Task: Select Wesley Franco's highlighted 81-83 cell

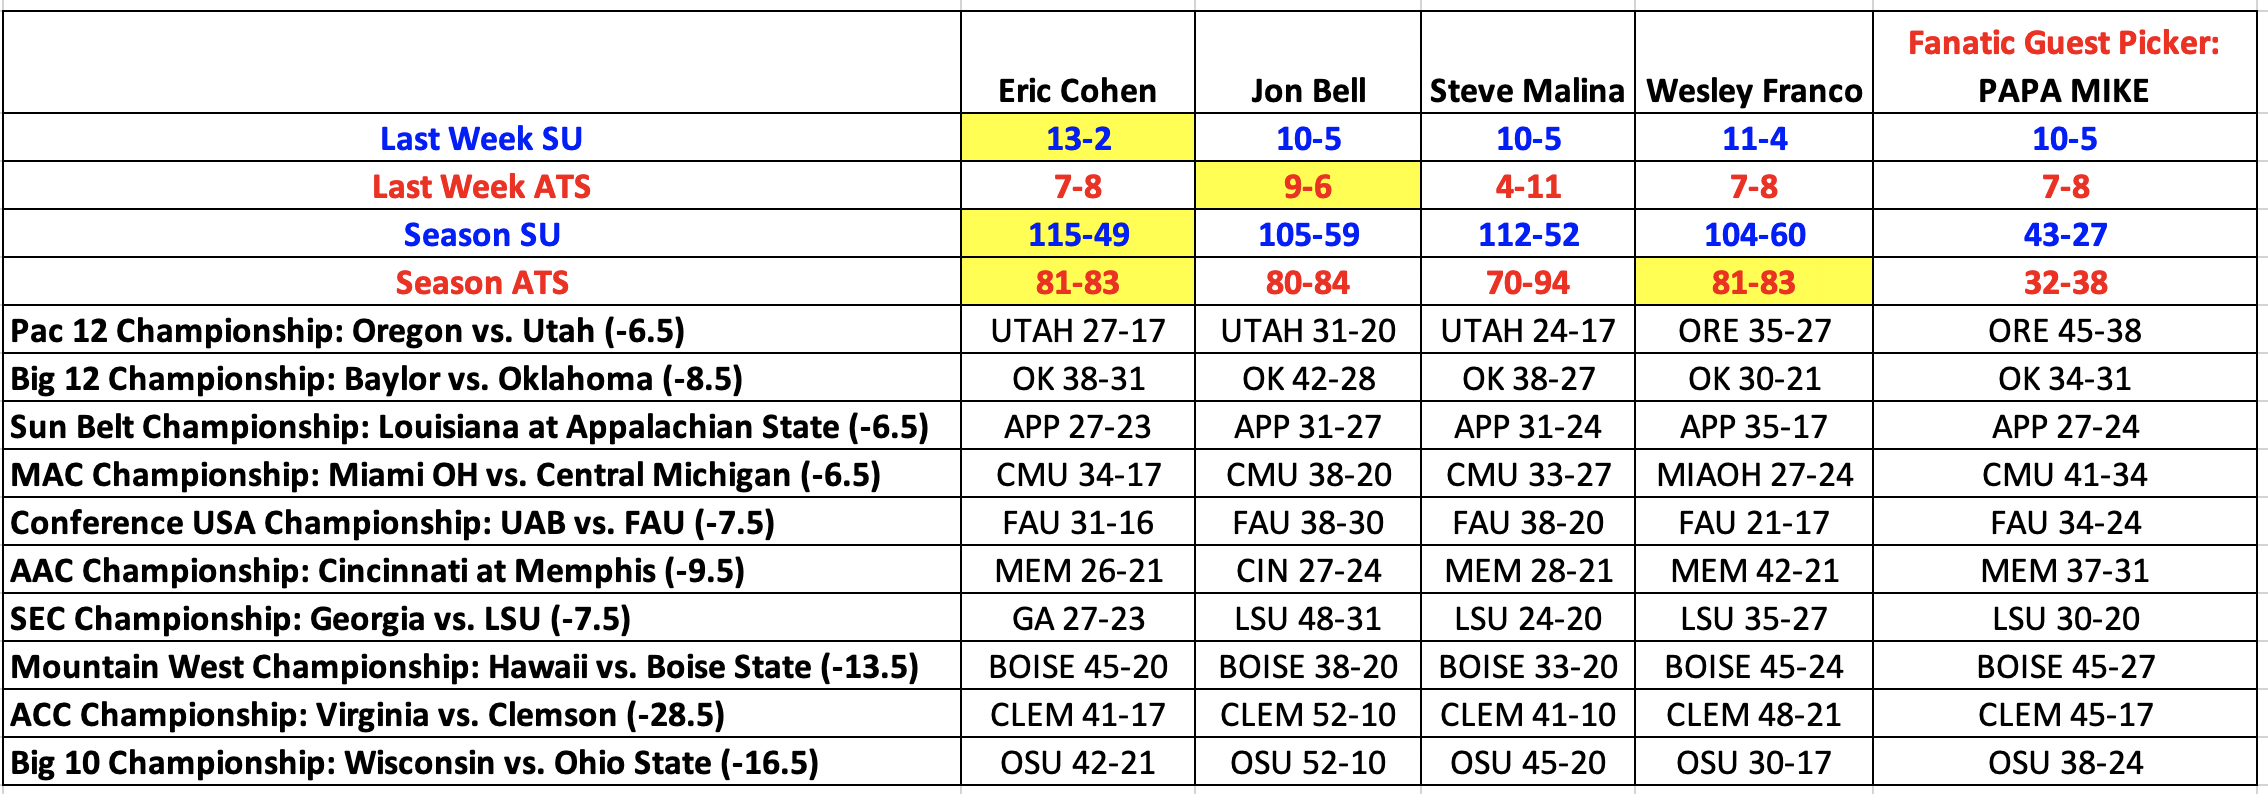Action: click(x=1753, y=282)
